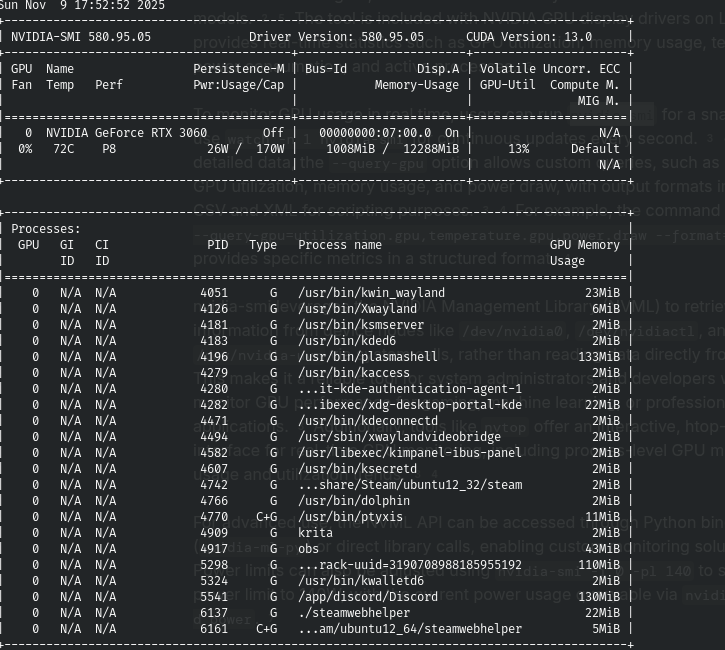Click process "/usr/bin/ksmserver"

[x=361, y=325]
